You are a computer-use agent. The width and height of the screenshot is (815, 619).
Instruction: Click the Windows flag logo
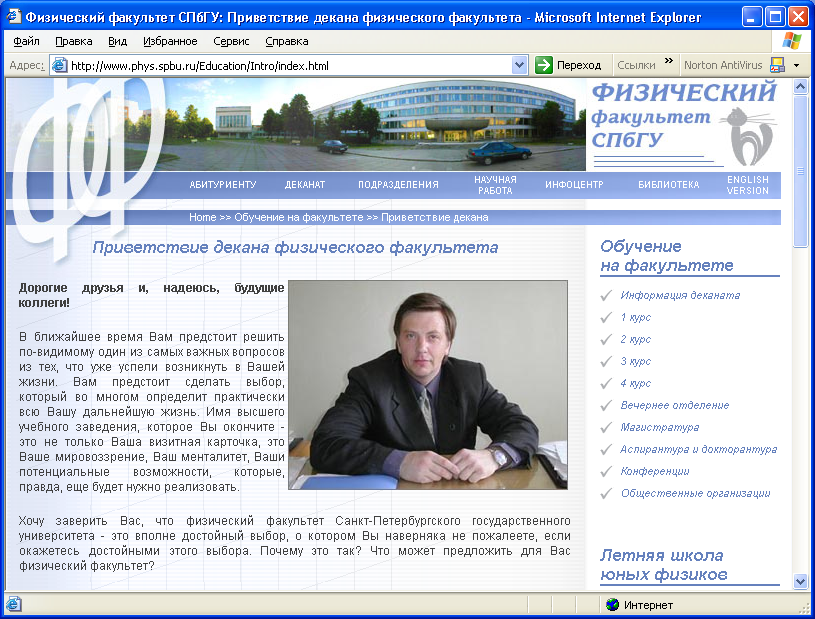pos(792,41)
